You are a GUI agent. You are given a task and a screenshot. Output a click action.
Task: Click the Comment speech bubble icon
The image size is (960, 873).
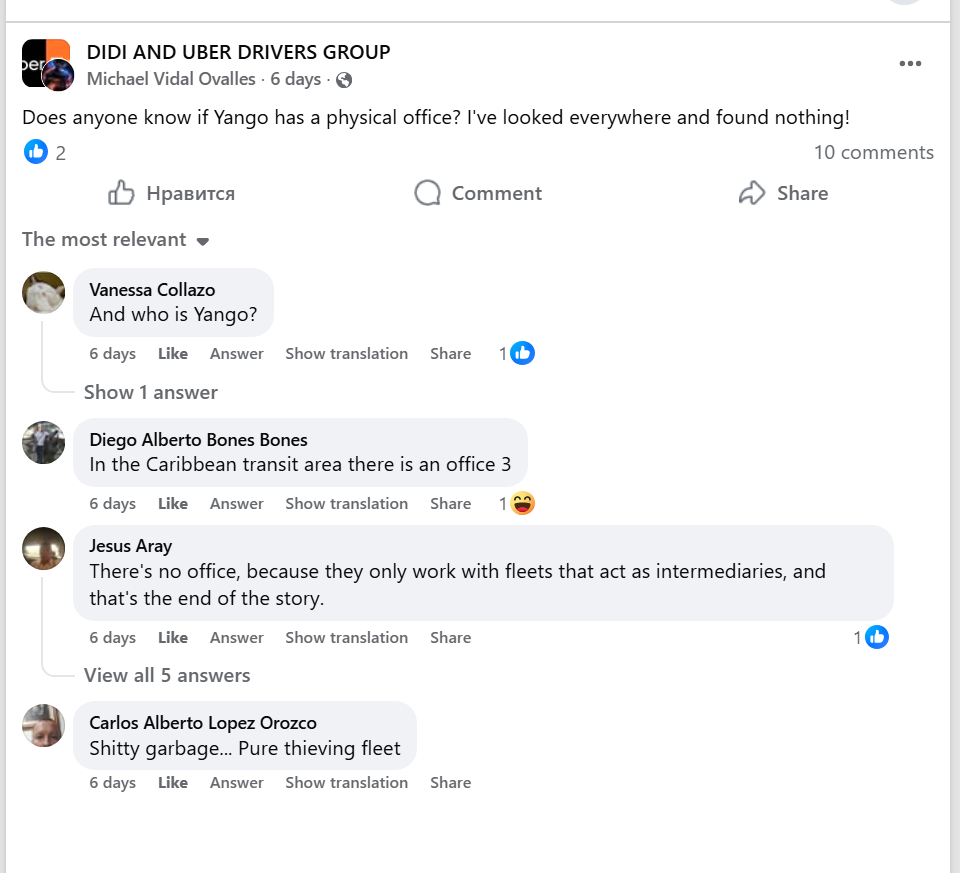(x=428, y=193)
